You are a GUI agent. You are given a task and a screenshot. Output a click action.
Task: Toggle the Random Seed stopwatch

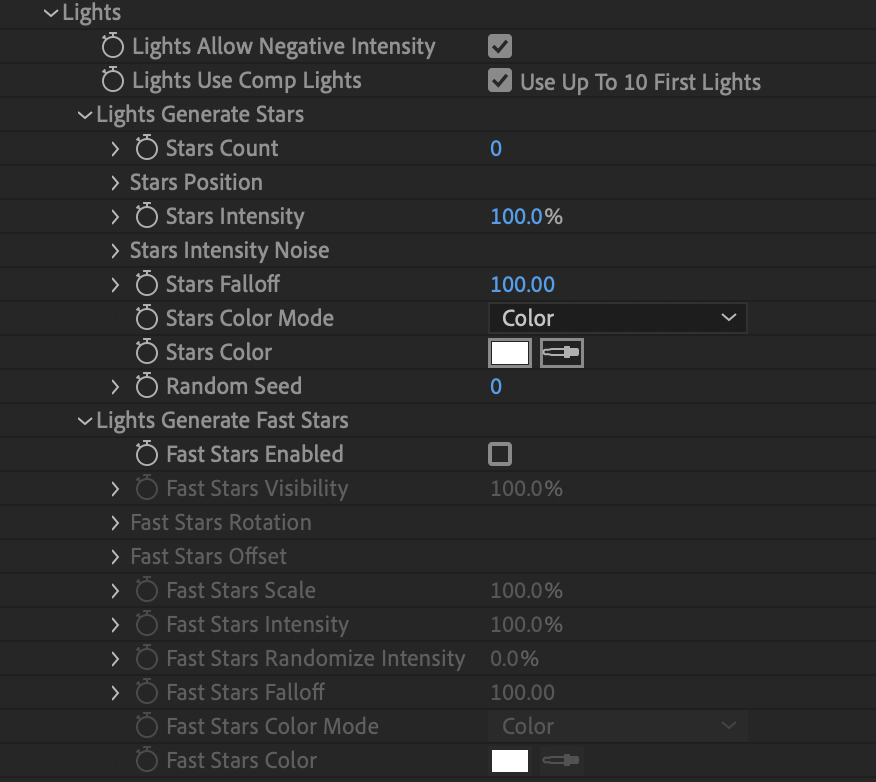point(146,386)
